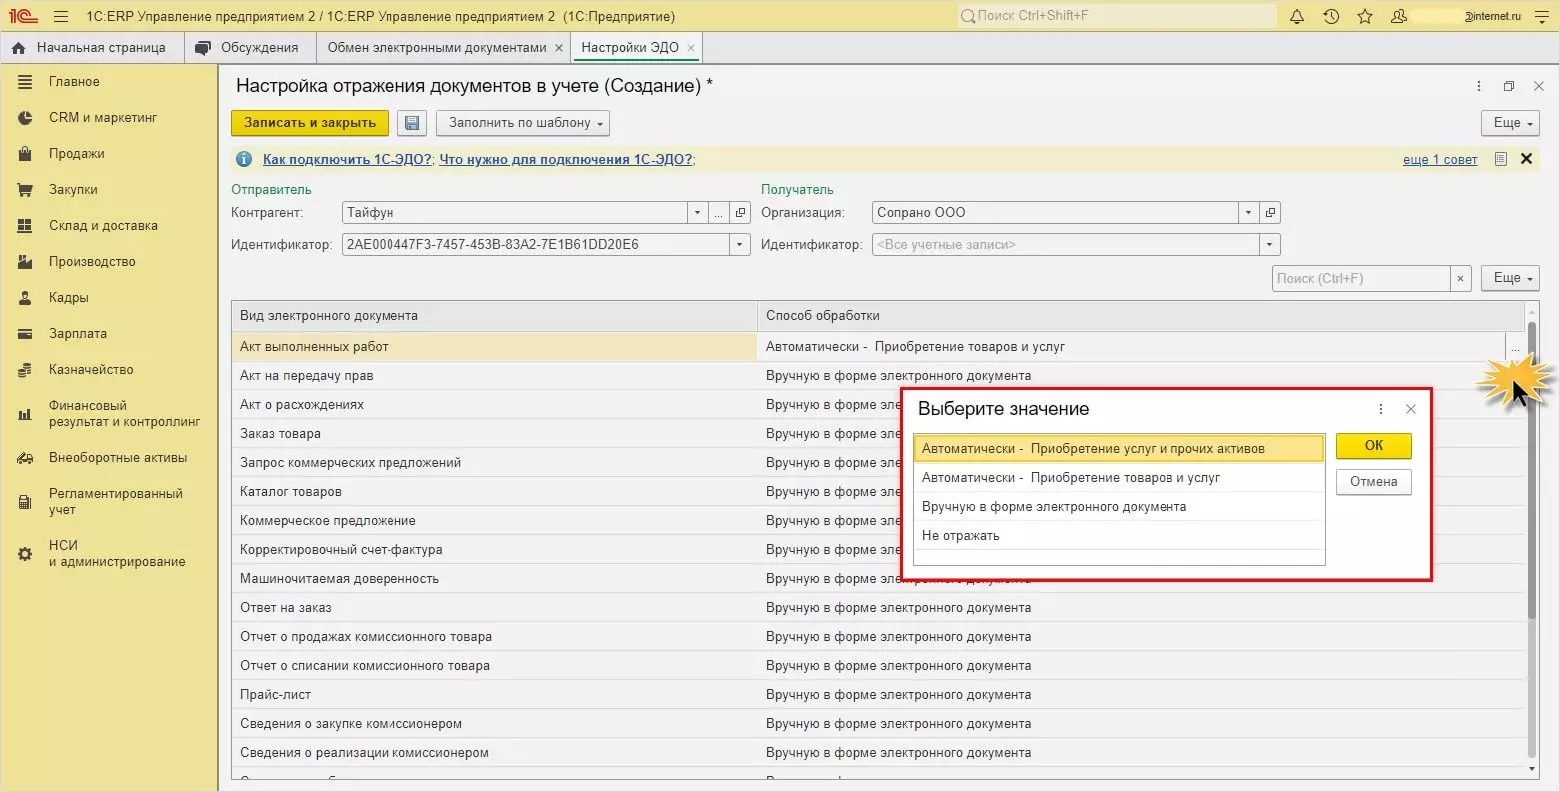The height and width of the screenshot is (792, 1560).
Task: Click Отмена button in dialog
Action: 1373,482
